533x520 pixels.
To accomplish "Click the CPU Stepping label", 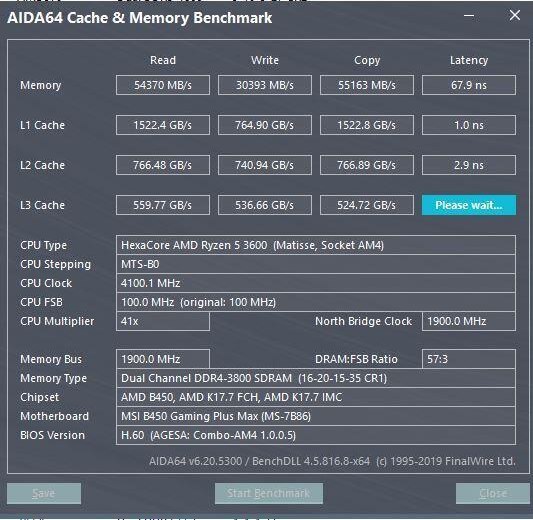I will click(x=55, y=264).
